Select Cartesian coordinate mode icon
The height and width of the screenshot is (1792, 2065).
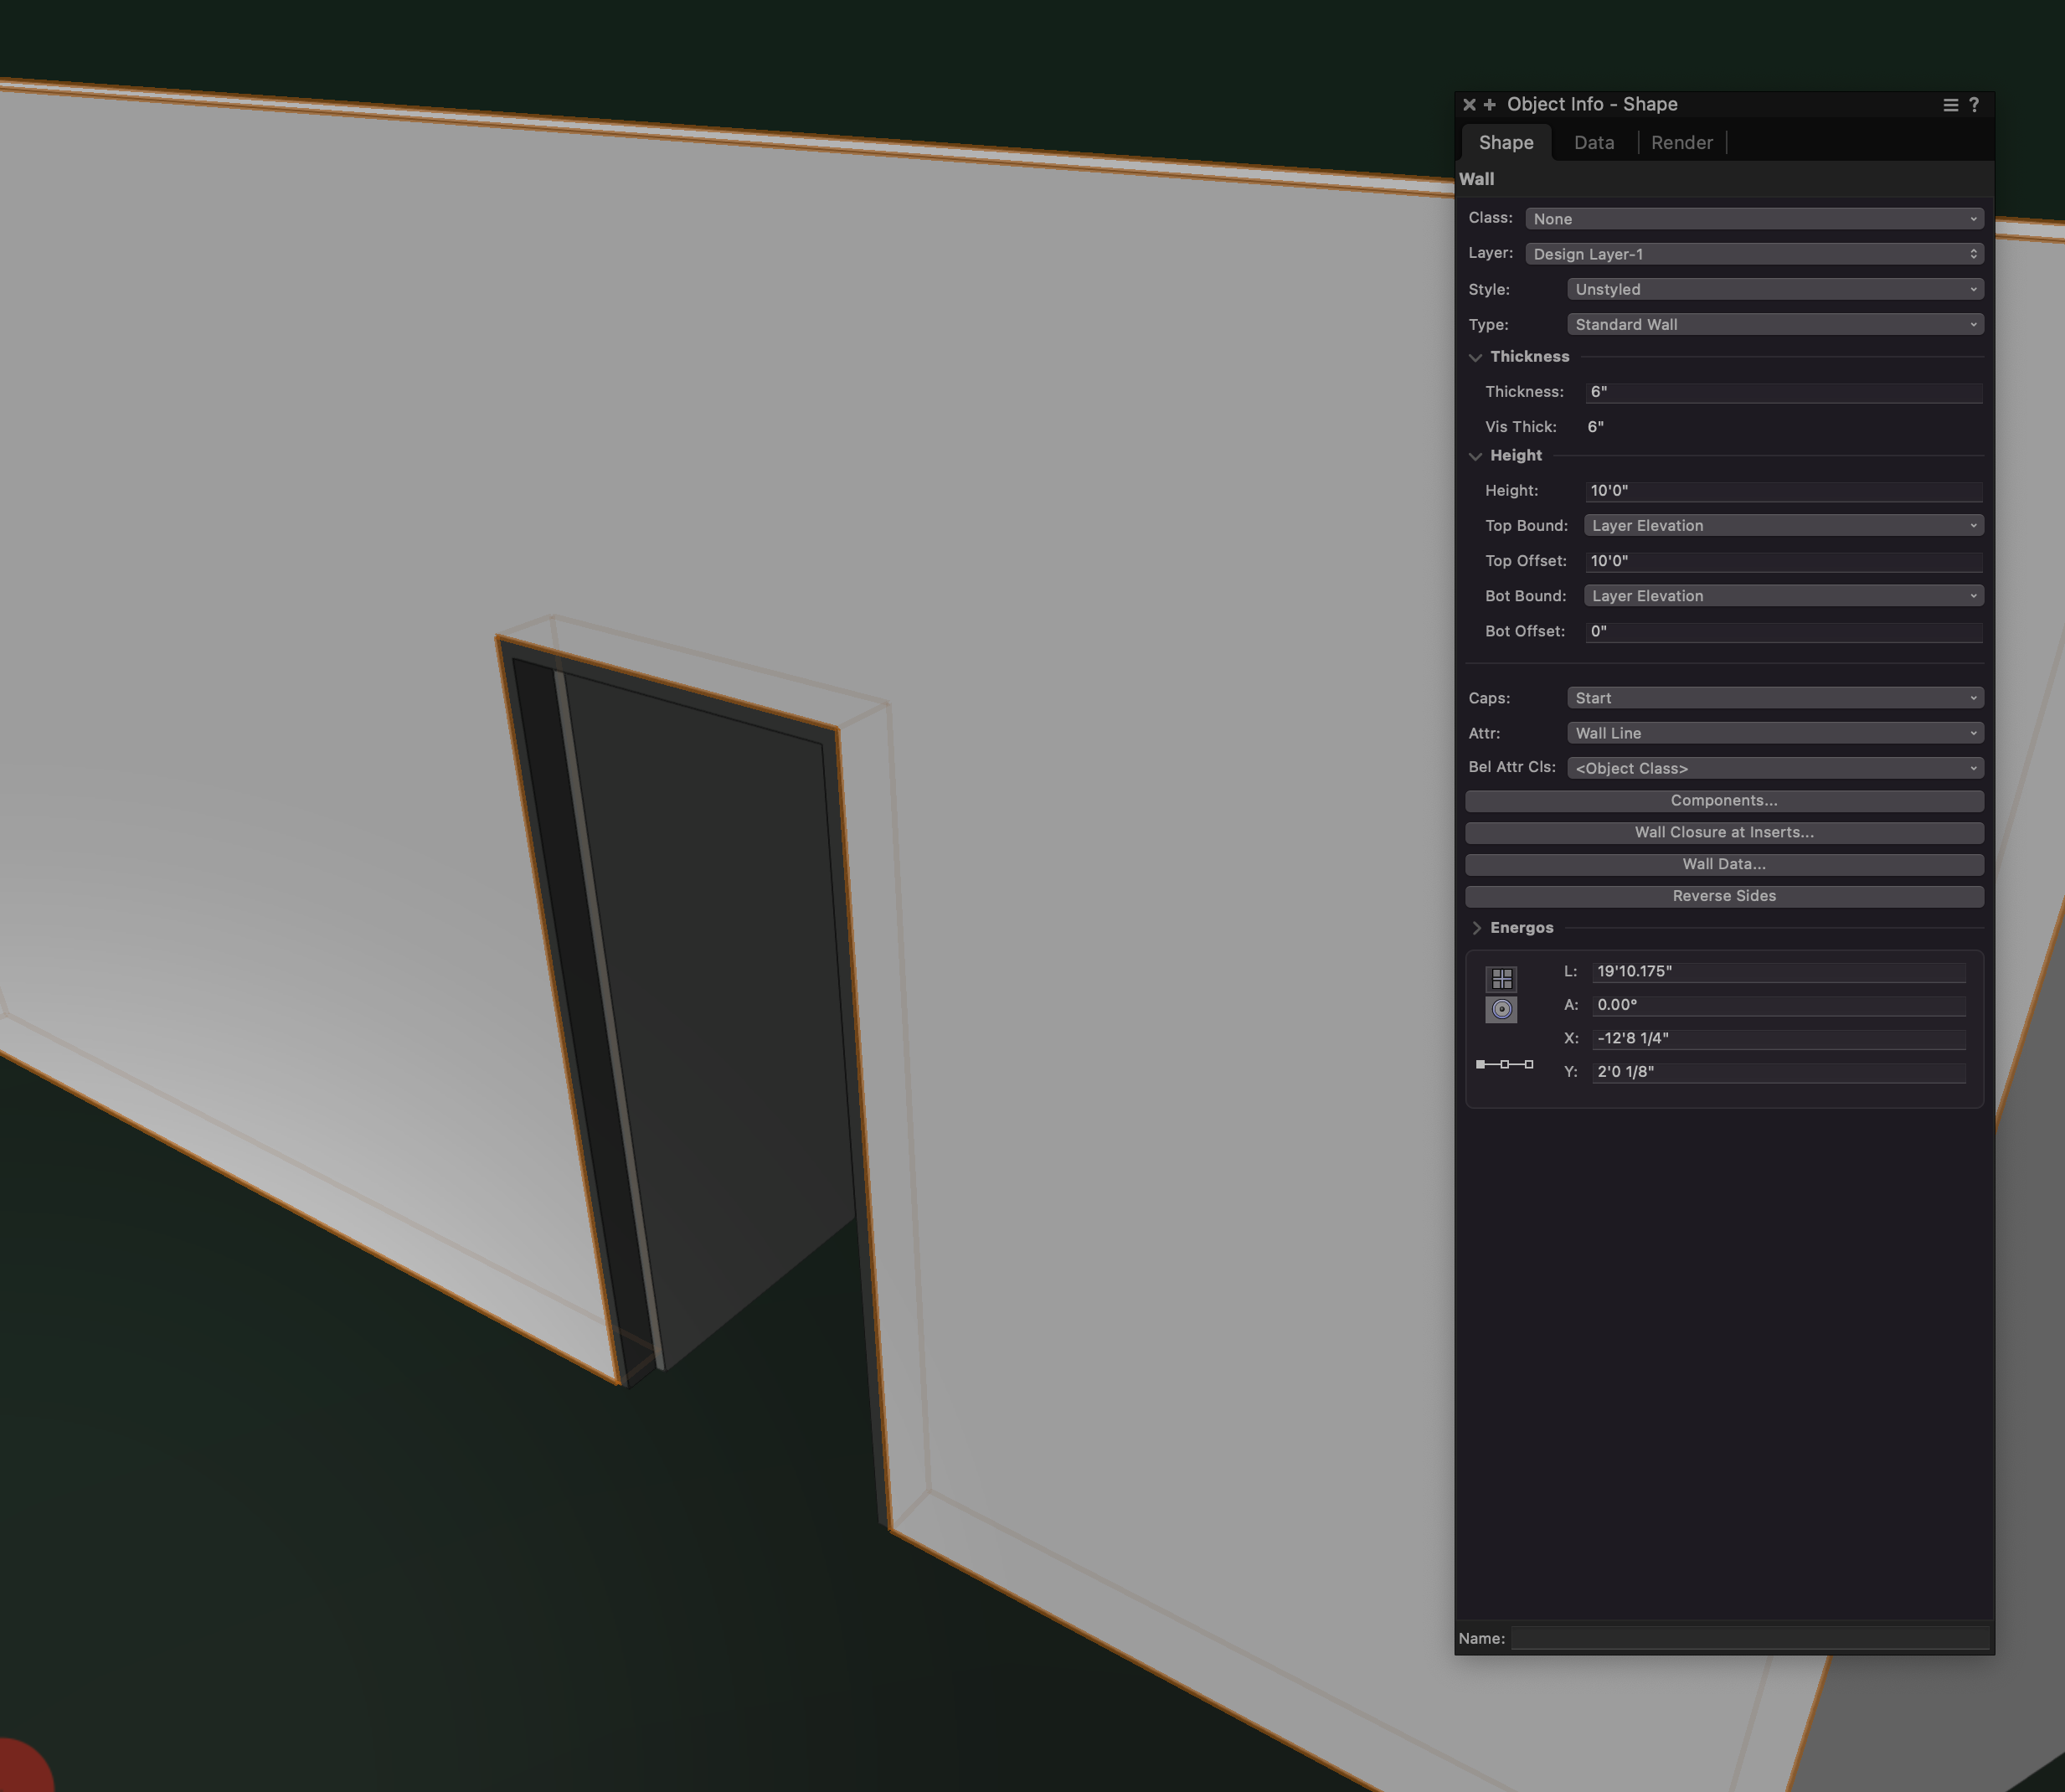1501,978
